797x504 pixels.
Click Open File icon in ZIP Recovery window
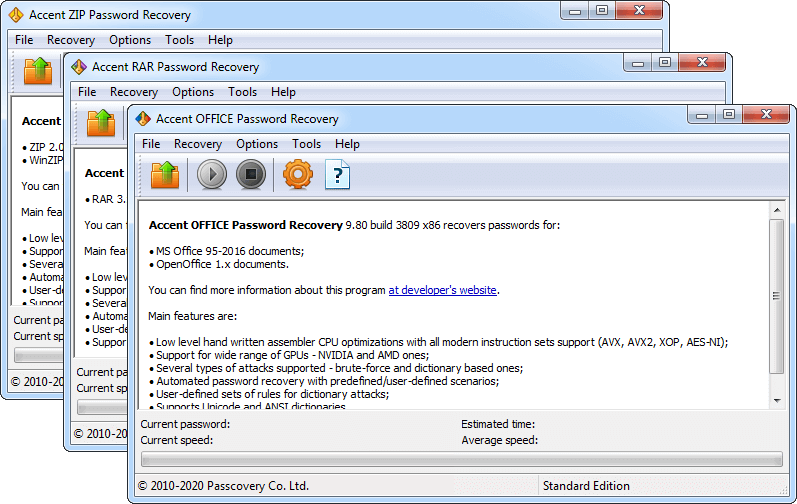coord(38,70)
